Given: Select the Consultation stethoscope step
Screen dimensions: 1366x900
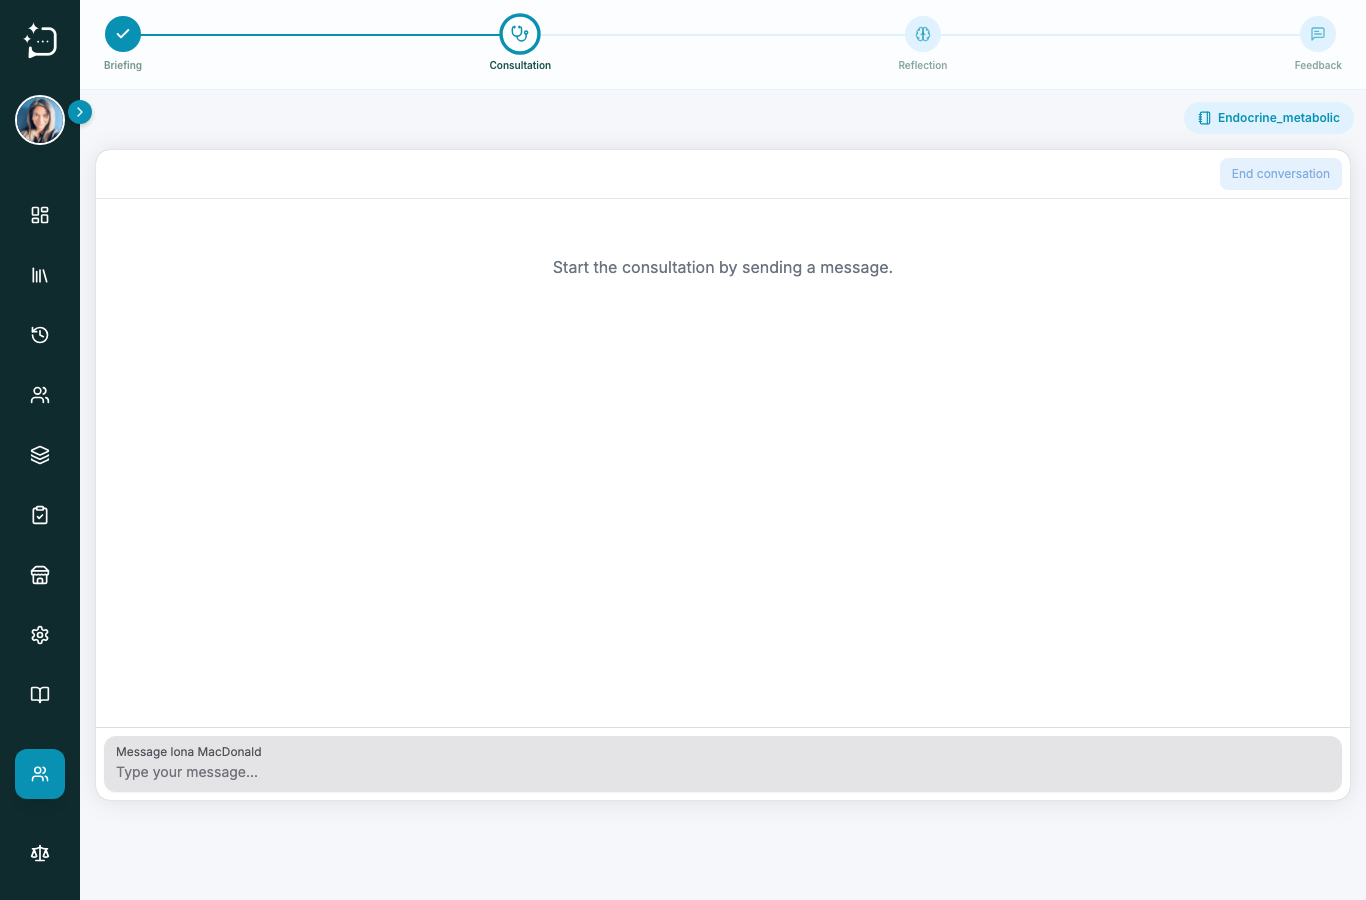Looking at the screenshot, I should [520, 34].
